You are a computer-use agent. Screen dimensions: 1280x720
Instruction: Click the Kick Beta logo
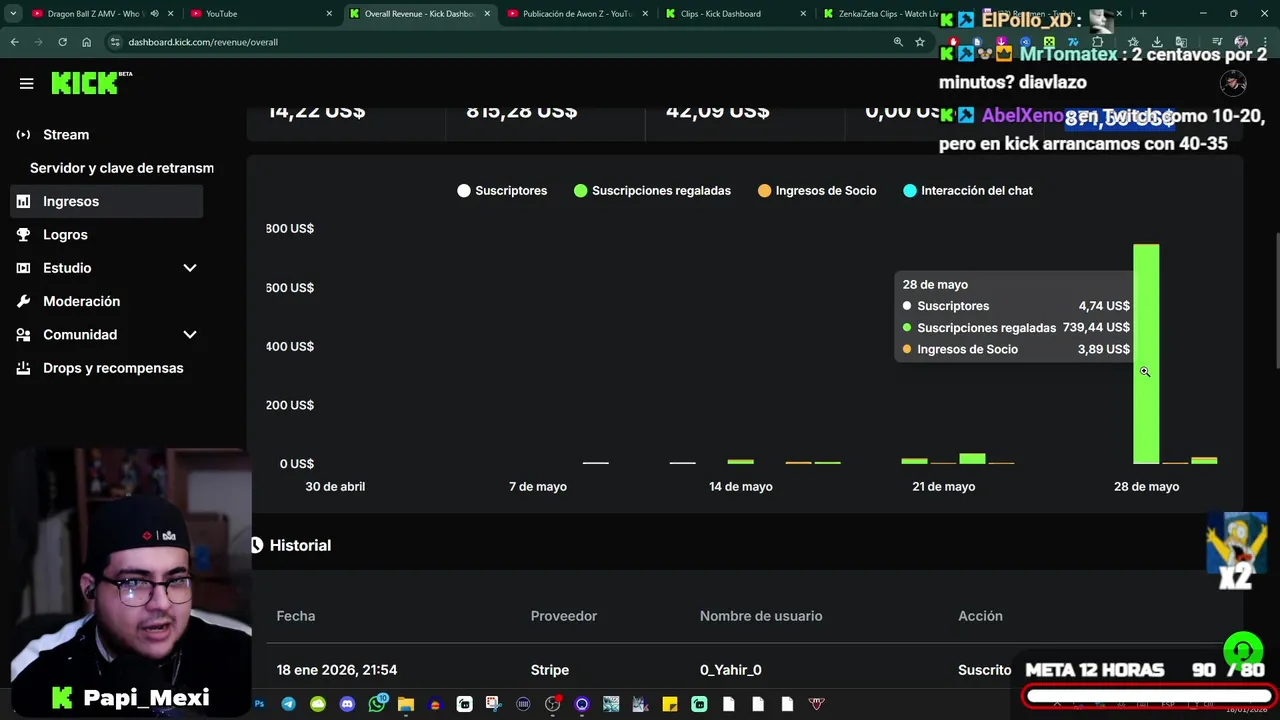(92, 83)
